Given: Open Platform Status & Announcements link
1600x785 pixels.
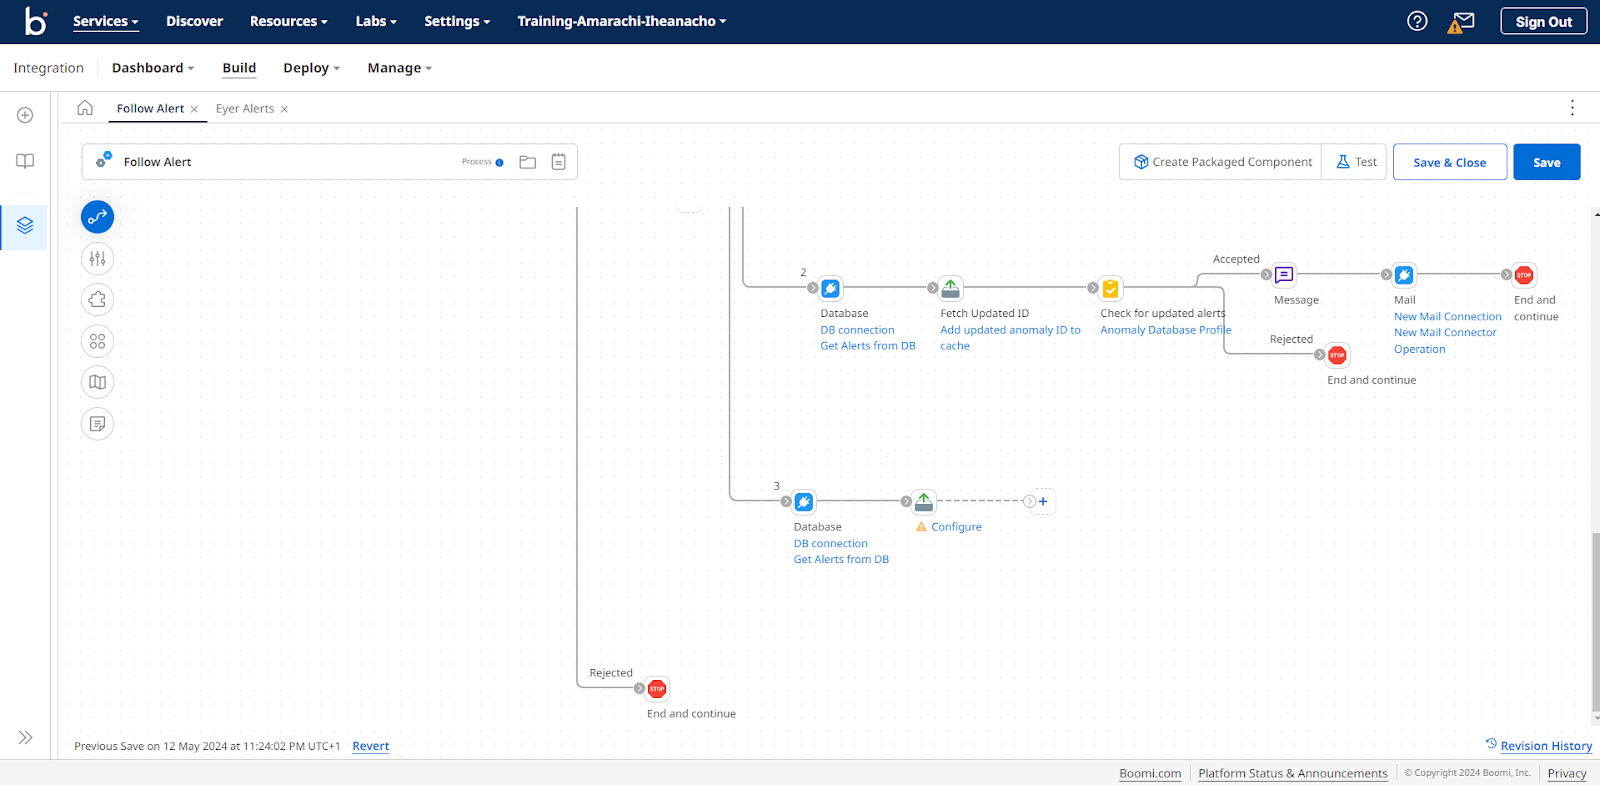Looking at the screenshot, I should (x=1293, y=773).
